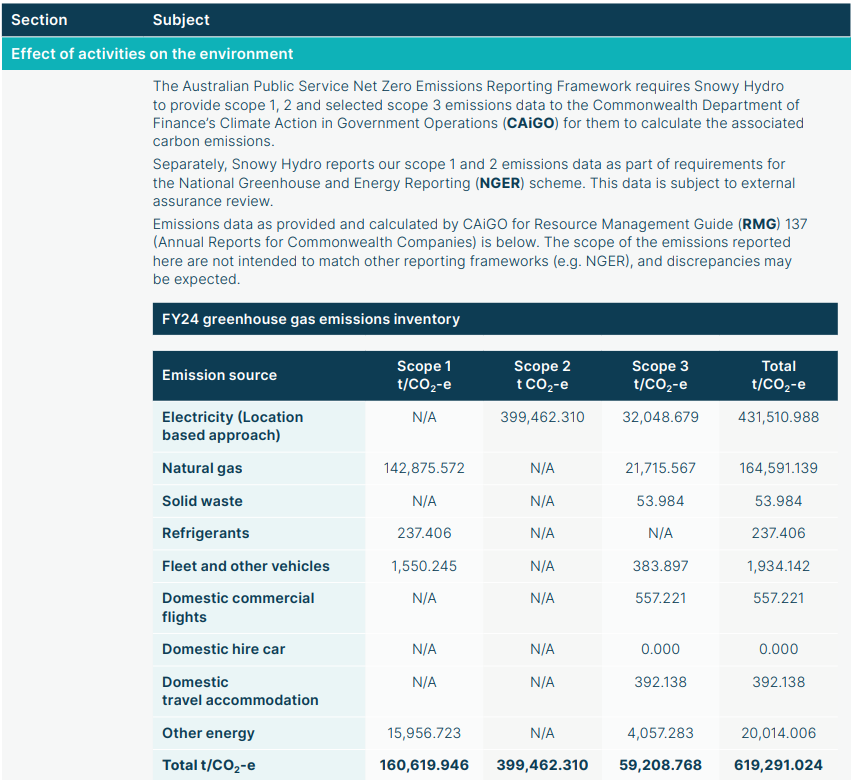Click Electricity Scope 2 value 399,462.310
This screenshot has width=854, height=780.
point(542,417)
